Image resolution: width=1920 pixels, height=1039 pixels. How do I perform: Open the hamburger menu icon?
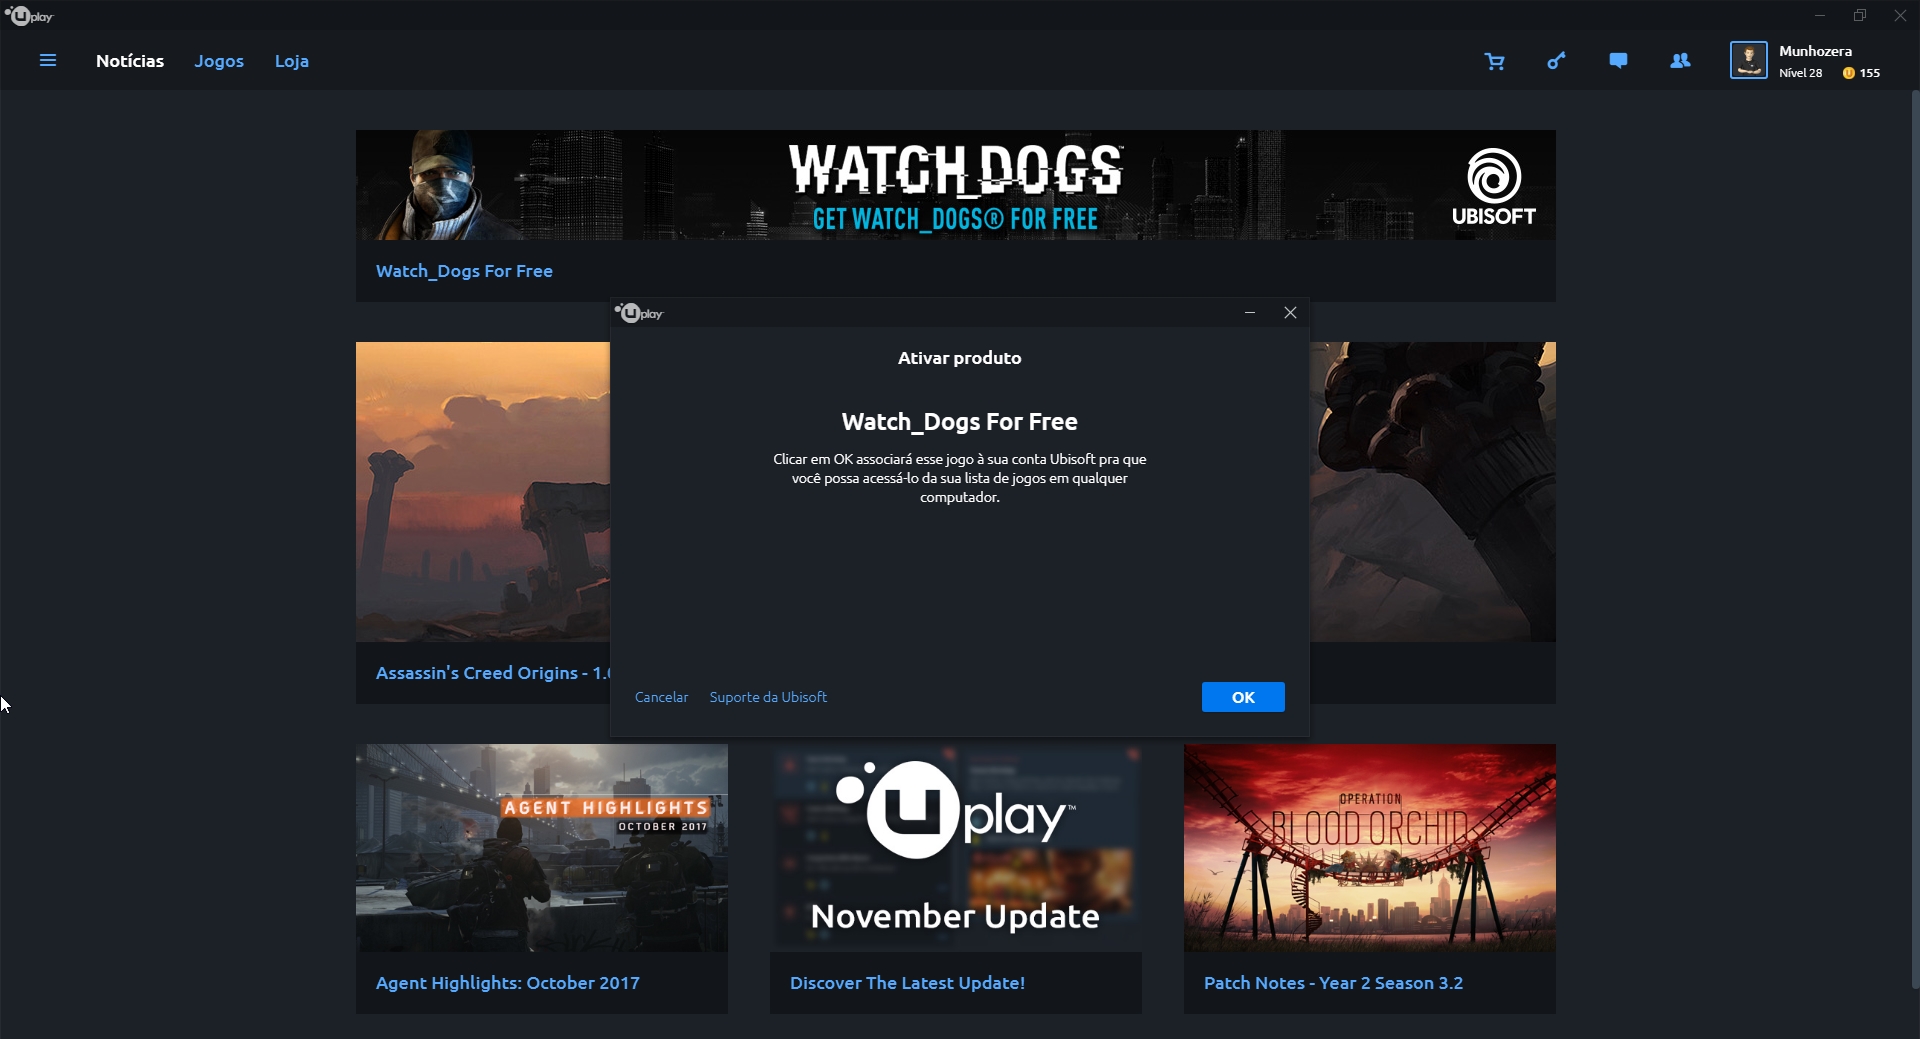[47, 61]
